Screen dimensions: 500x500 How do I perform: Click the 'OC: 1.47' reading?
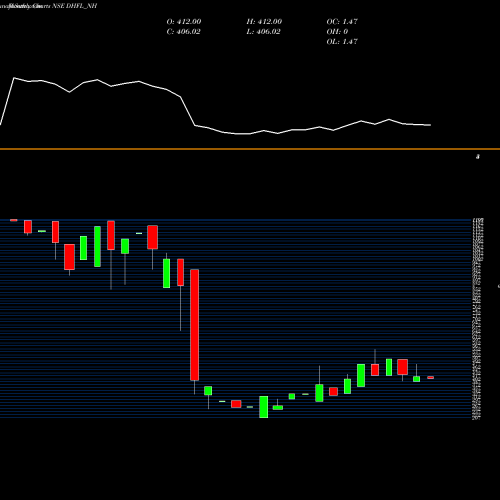point(342,22)
